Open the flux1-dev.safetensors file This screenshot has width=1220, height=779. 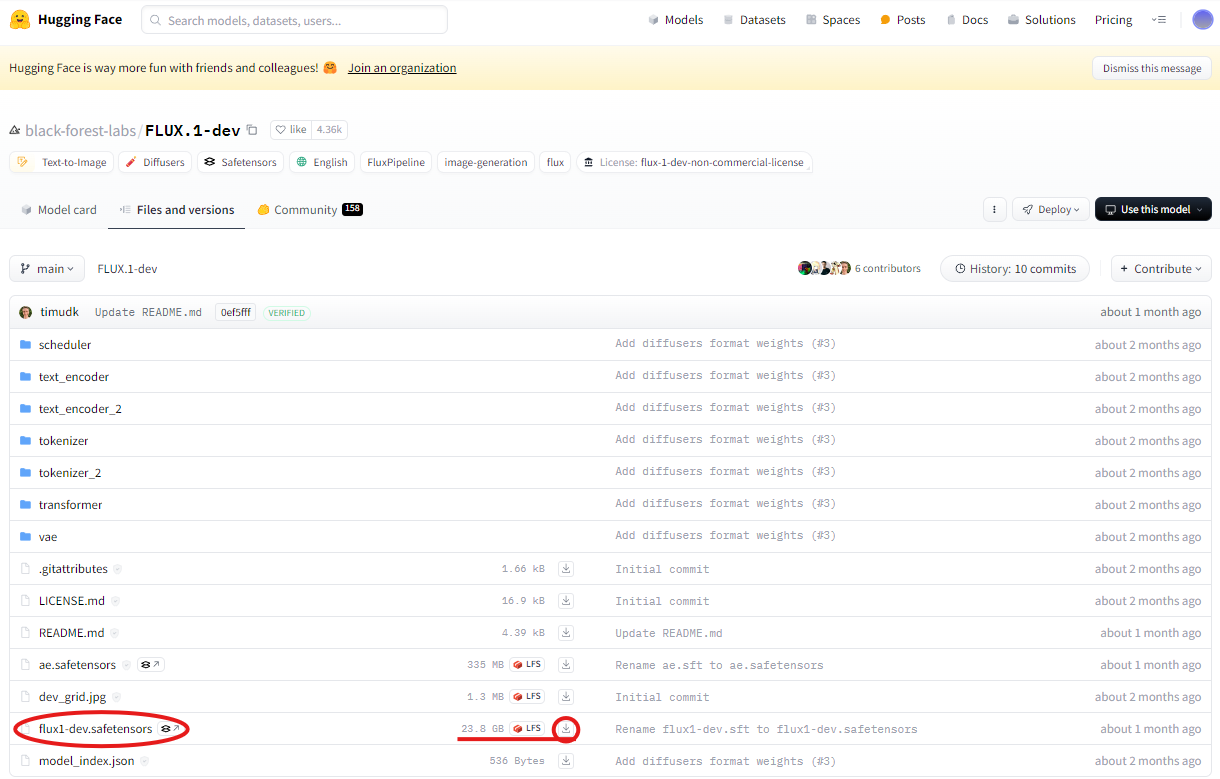point(96,729)
